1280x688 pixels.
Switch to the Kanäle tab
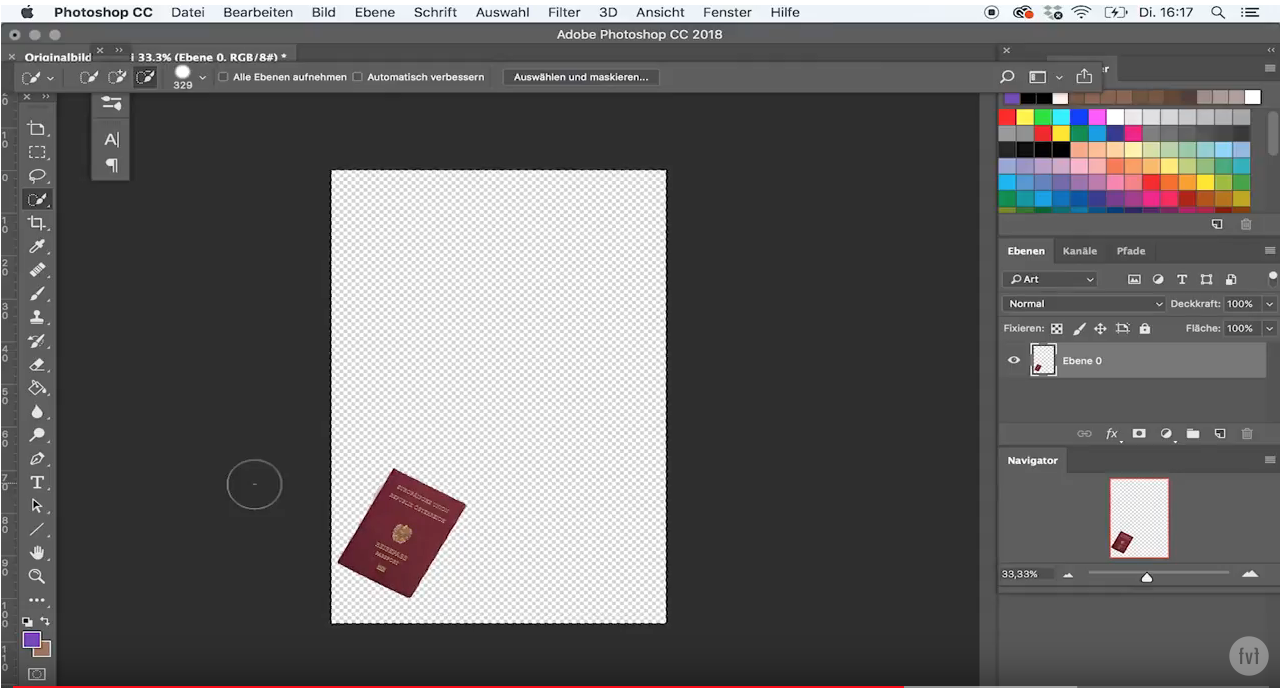(1080, 251)
